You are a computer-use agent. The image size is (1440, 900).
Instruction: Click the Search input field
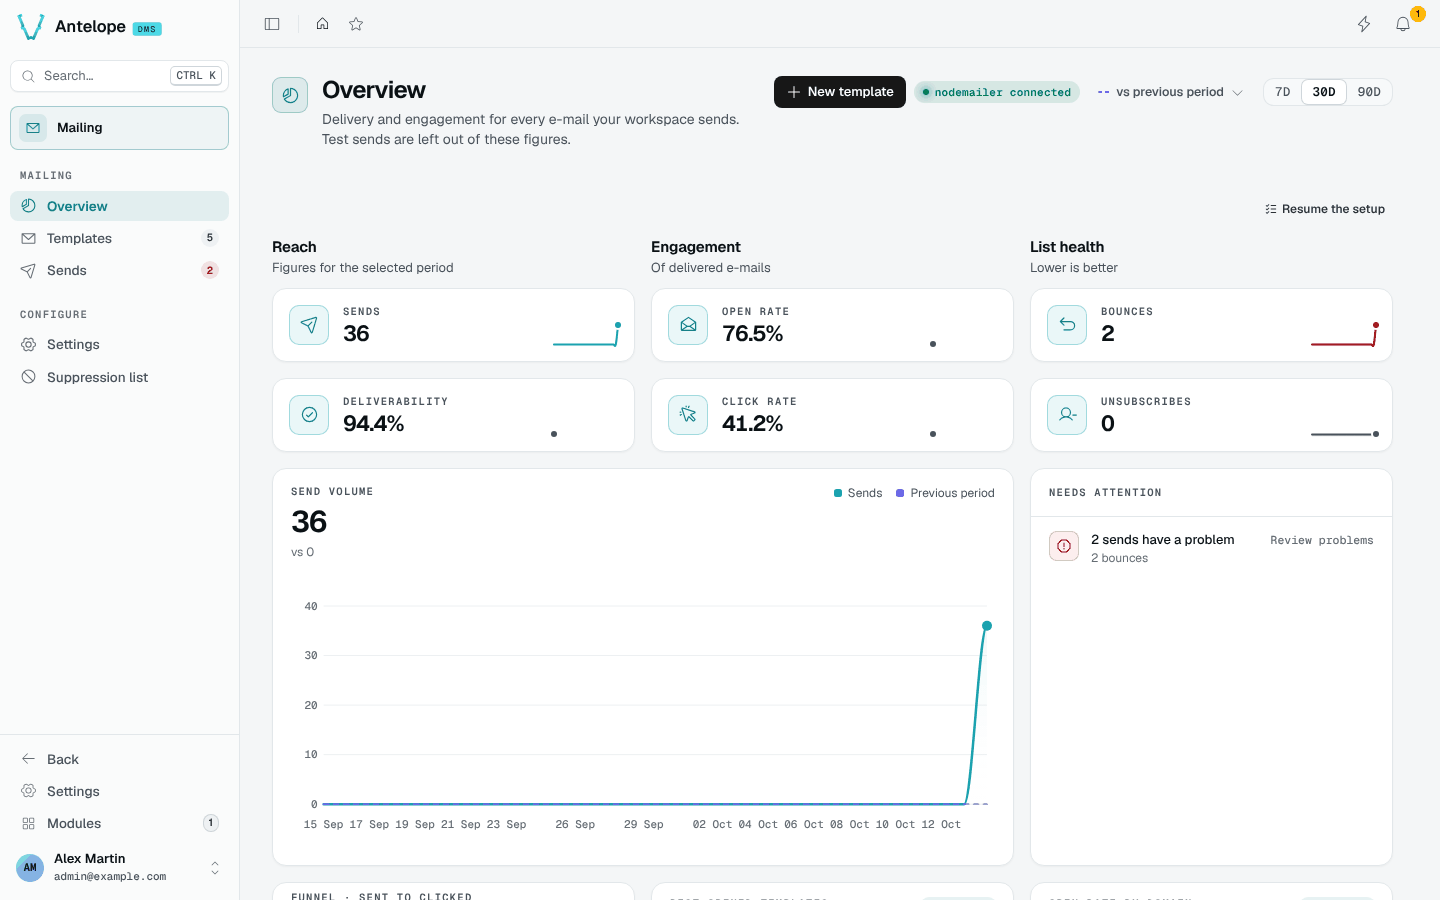(119, 76)
